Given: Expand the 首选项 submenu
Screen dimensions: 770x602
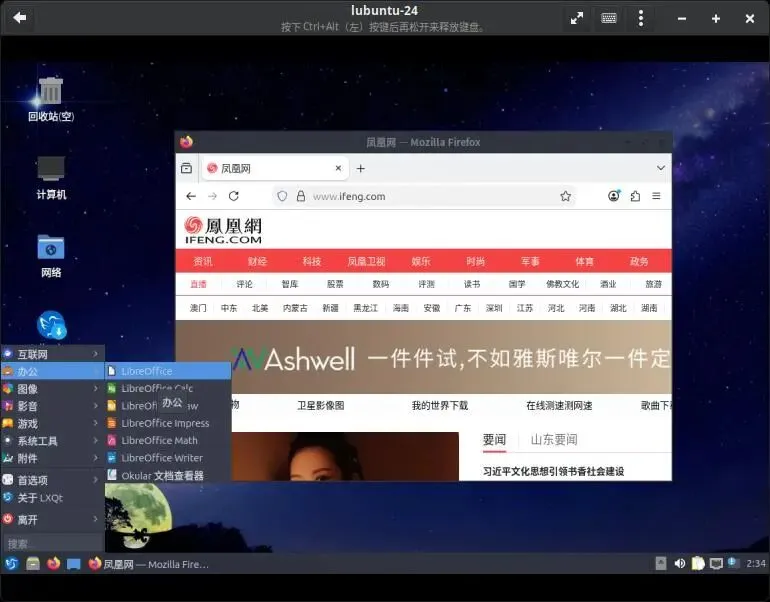Looking at the screenshot, I should (x=52, y=480).
